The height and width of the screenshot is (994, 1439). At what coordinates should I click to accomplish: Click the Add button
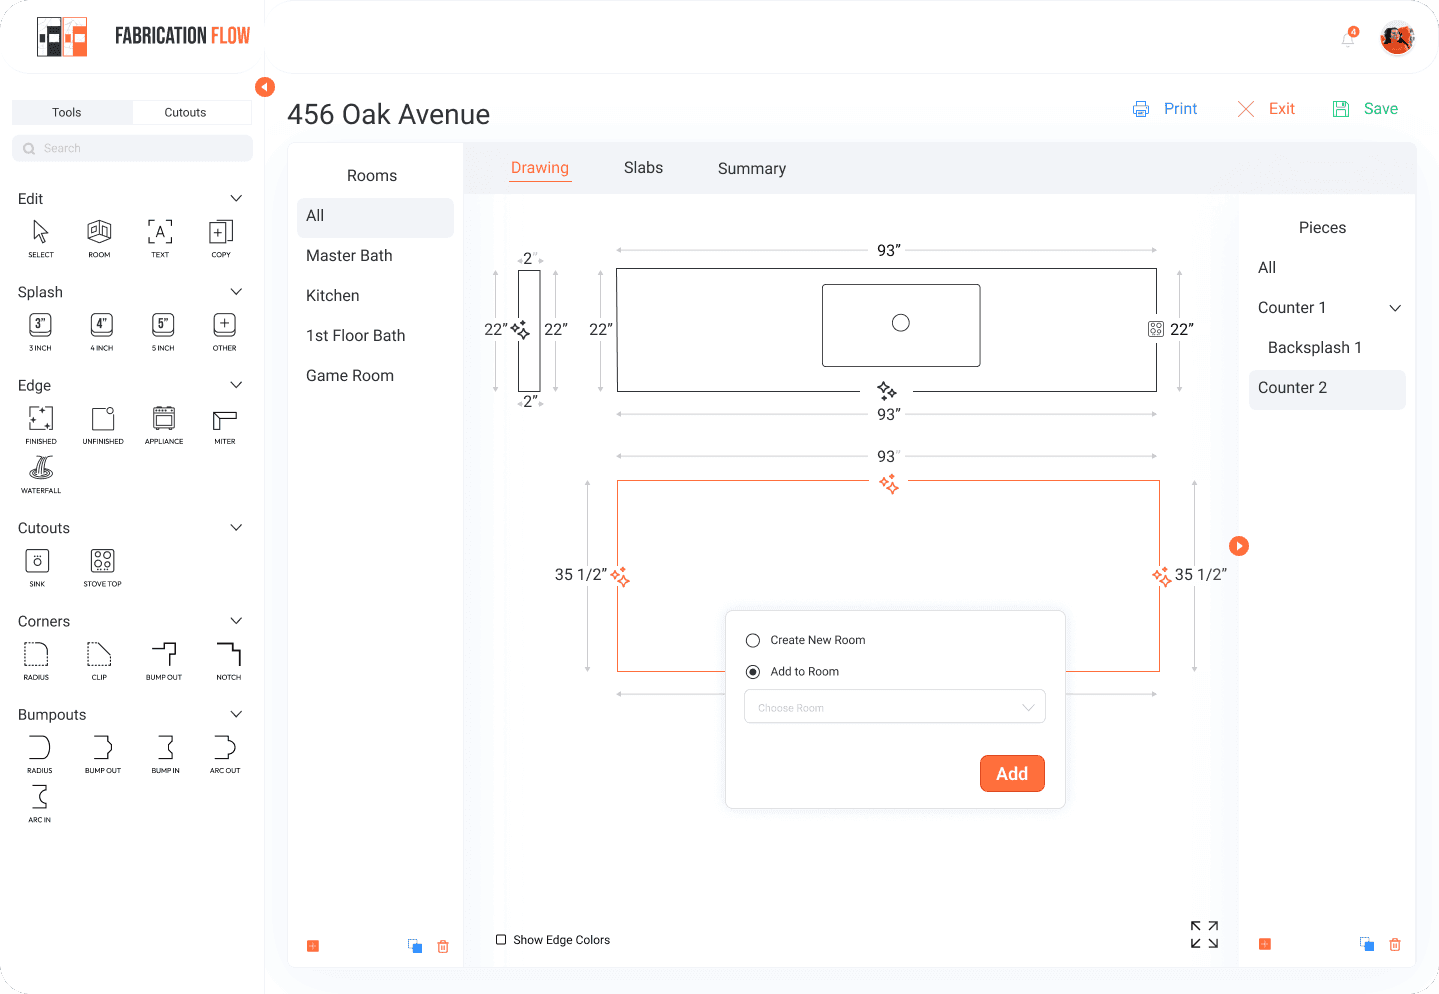pos(1012,773)
